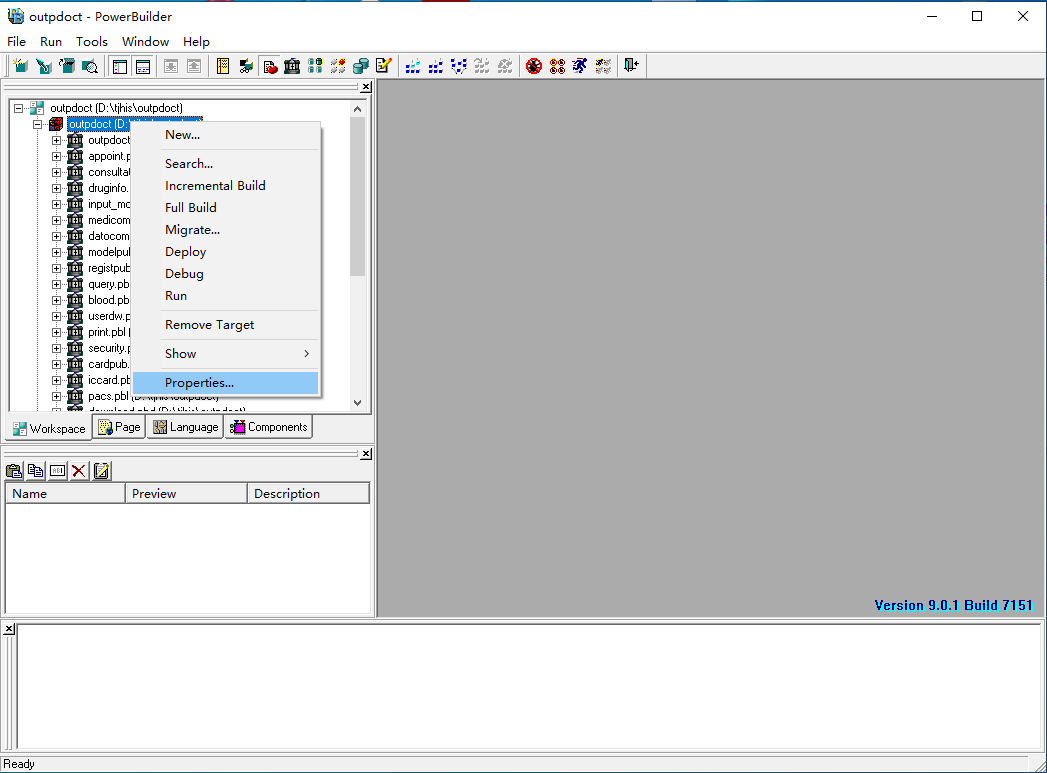Screen dimensions: 1047x773
Task: Open the Library painter icon
Action: click(292, 65)
